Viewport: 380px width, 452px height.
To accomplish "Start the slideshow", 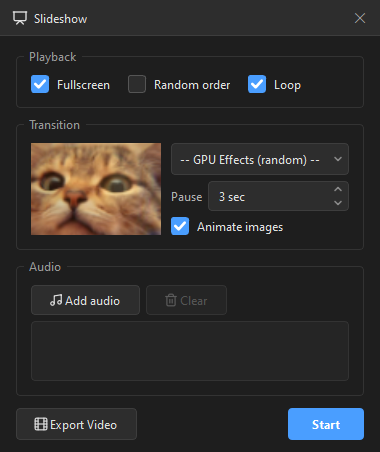I will [x=326, y=424].
